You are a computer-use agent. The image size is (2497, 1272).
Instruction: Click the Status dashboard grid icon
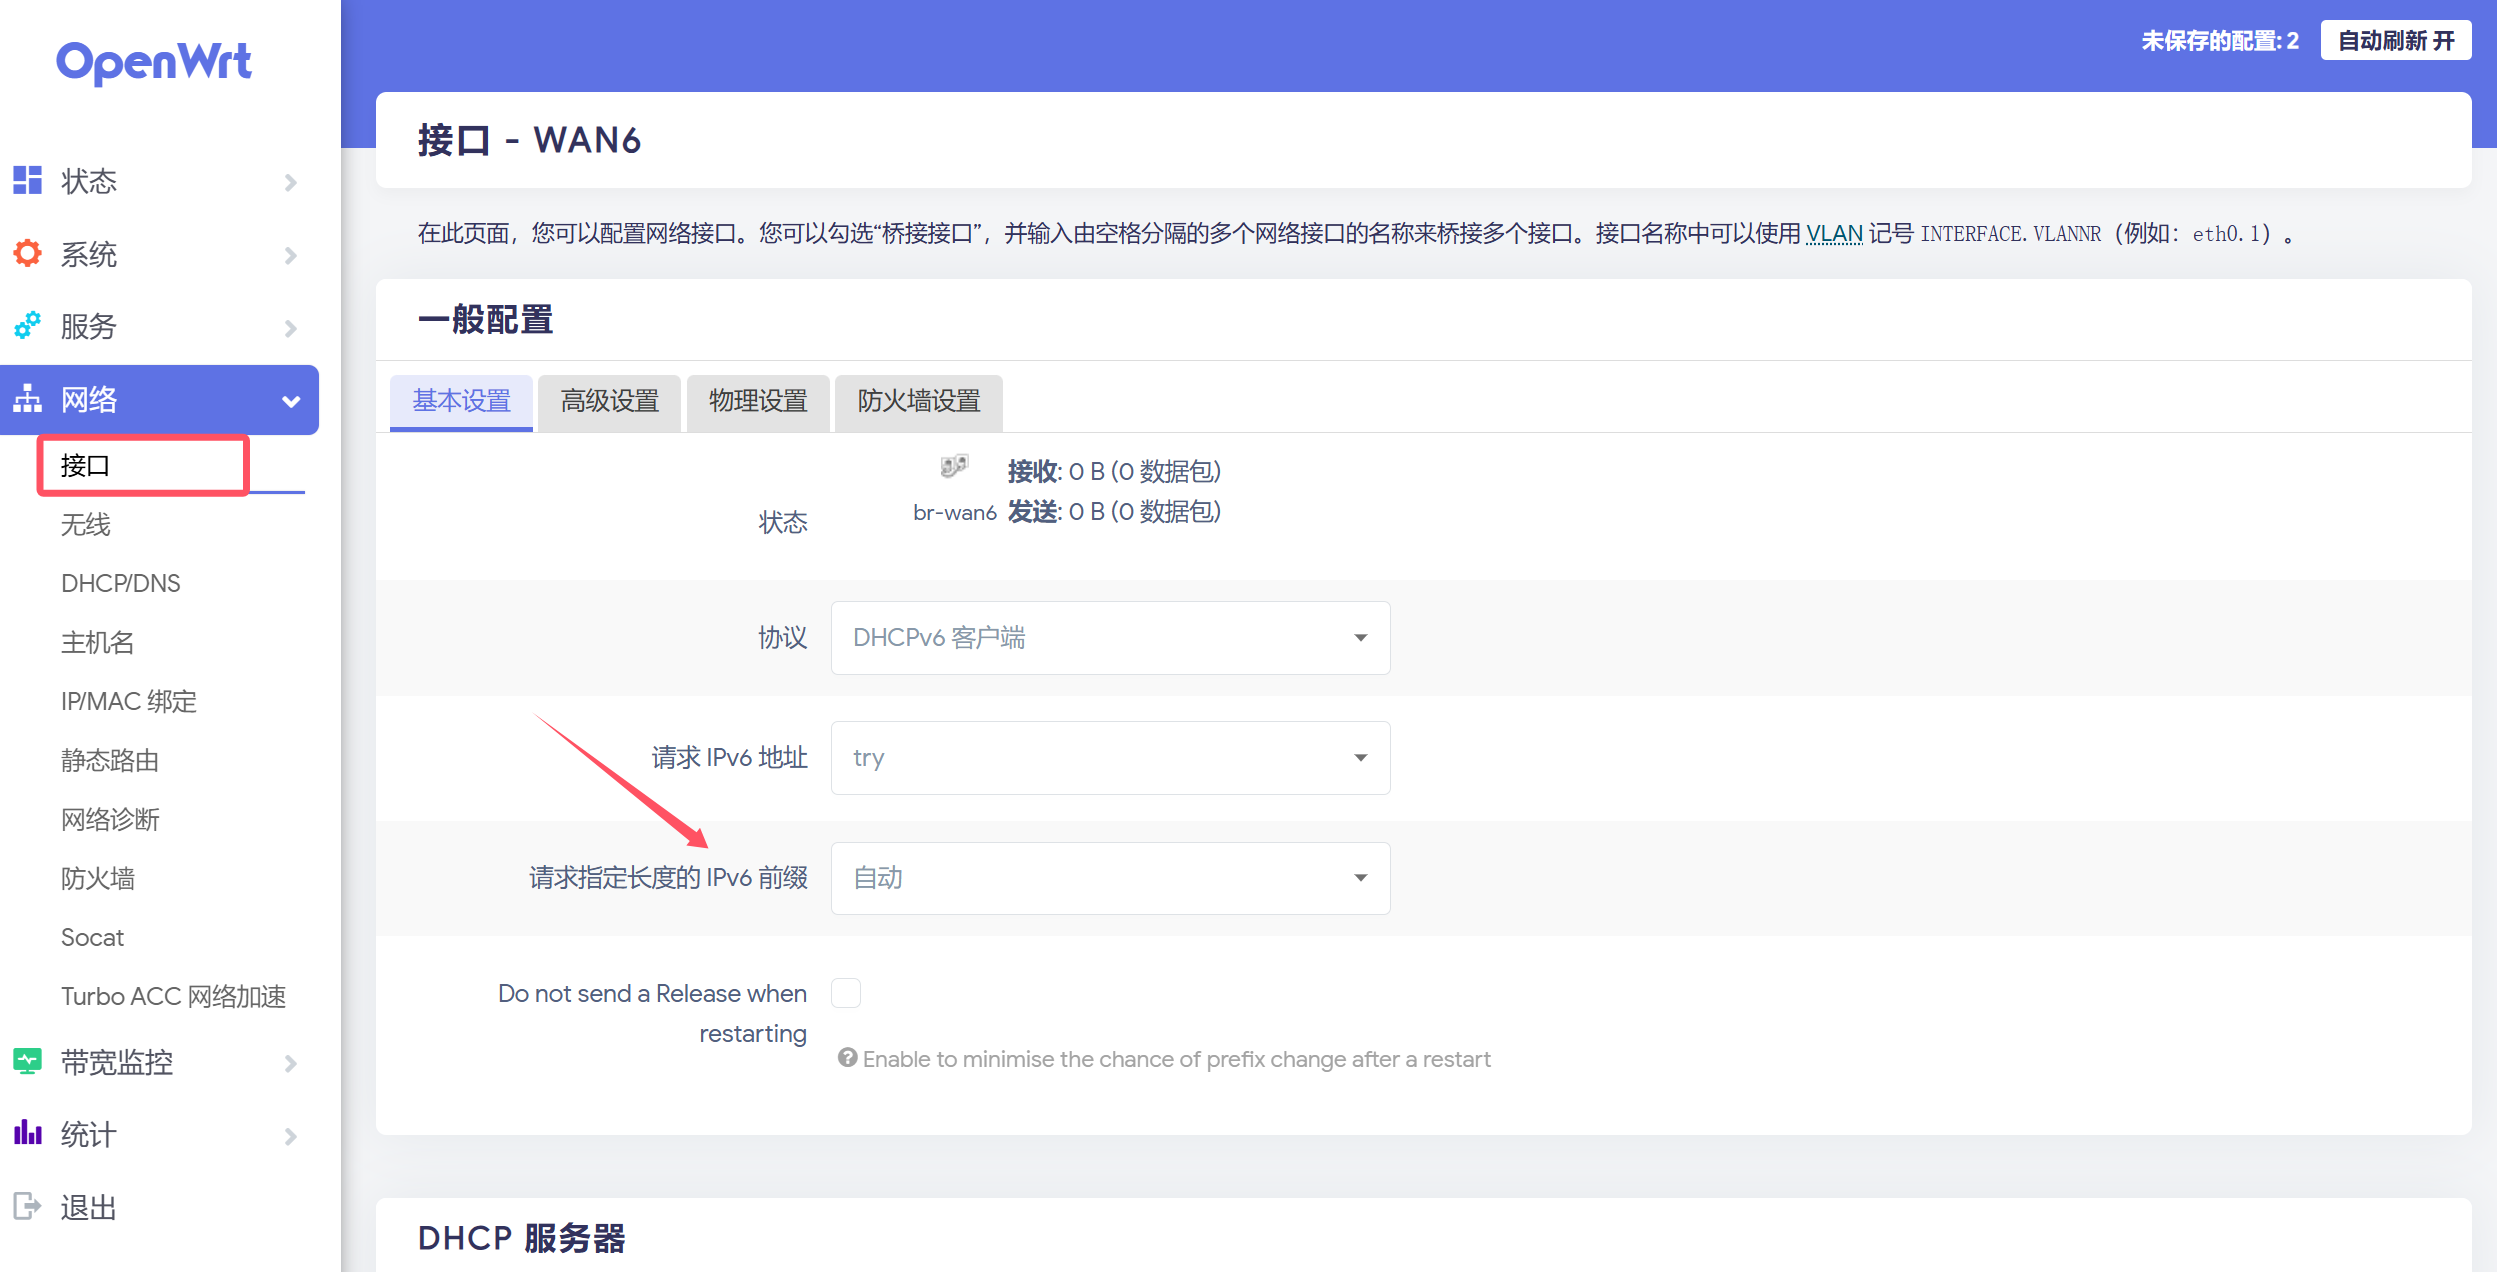point(27,181)
